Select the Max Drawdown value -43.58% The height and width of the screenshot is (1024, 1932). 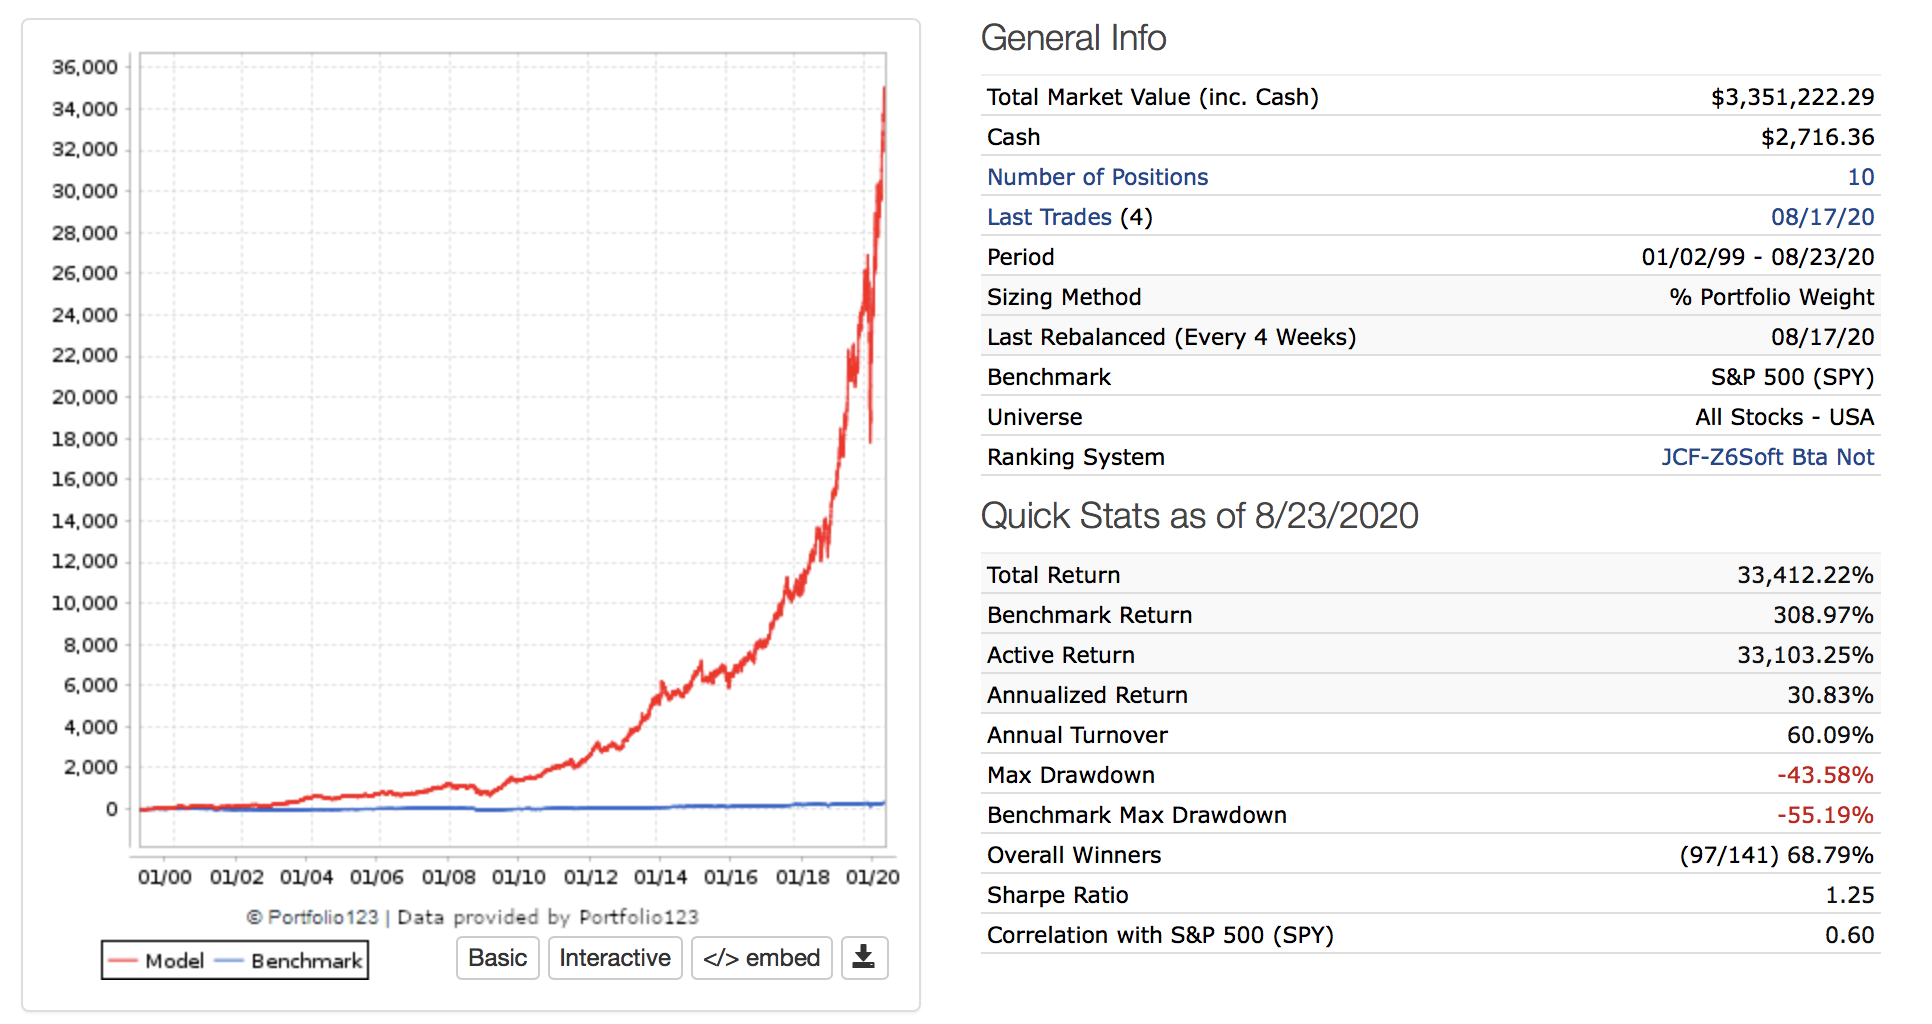pos(1824,775)
